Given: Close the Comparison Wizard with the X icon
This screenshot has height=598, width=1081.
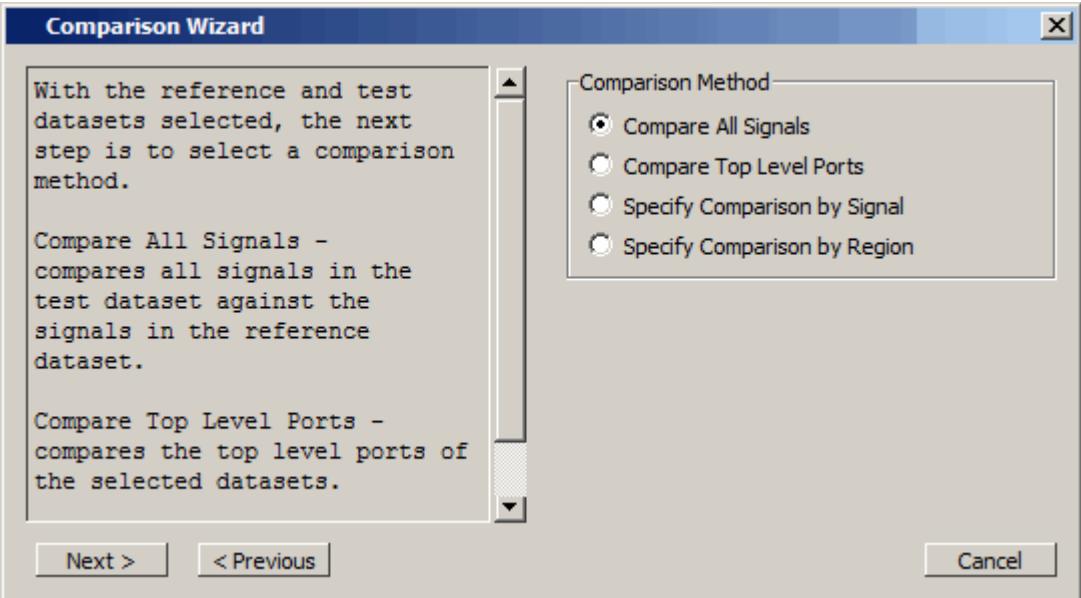Looking at the screenshot, I should [1056, 26].
